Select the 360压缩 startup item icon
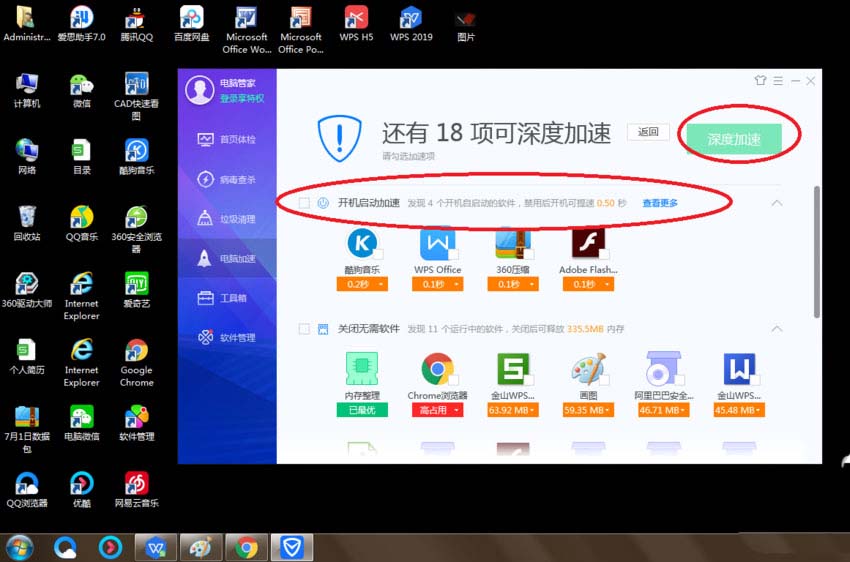This screenshot has height=562, width=850. point(513,243)
